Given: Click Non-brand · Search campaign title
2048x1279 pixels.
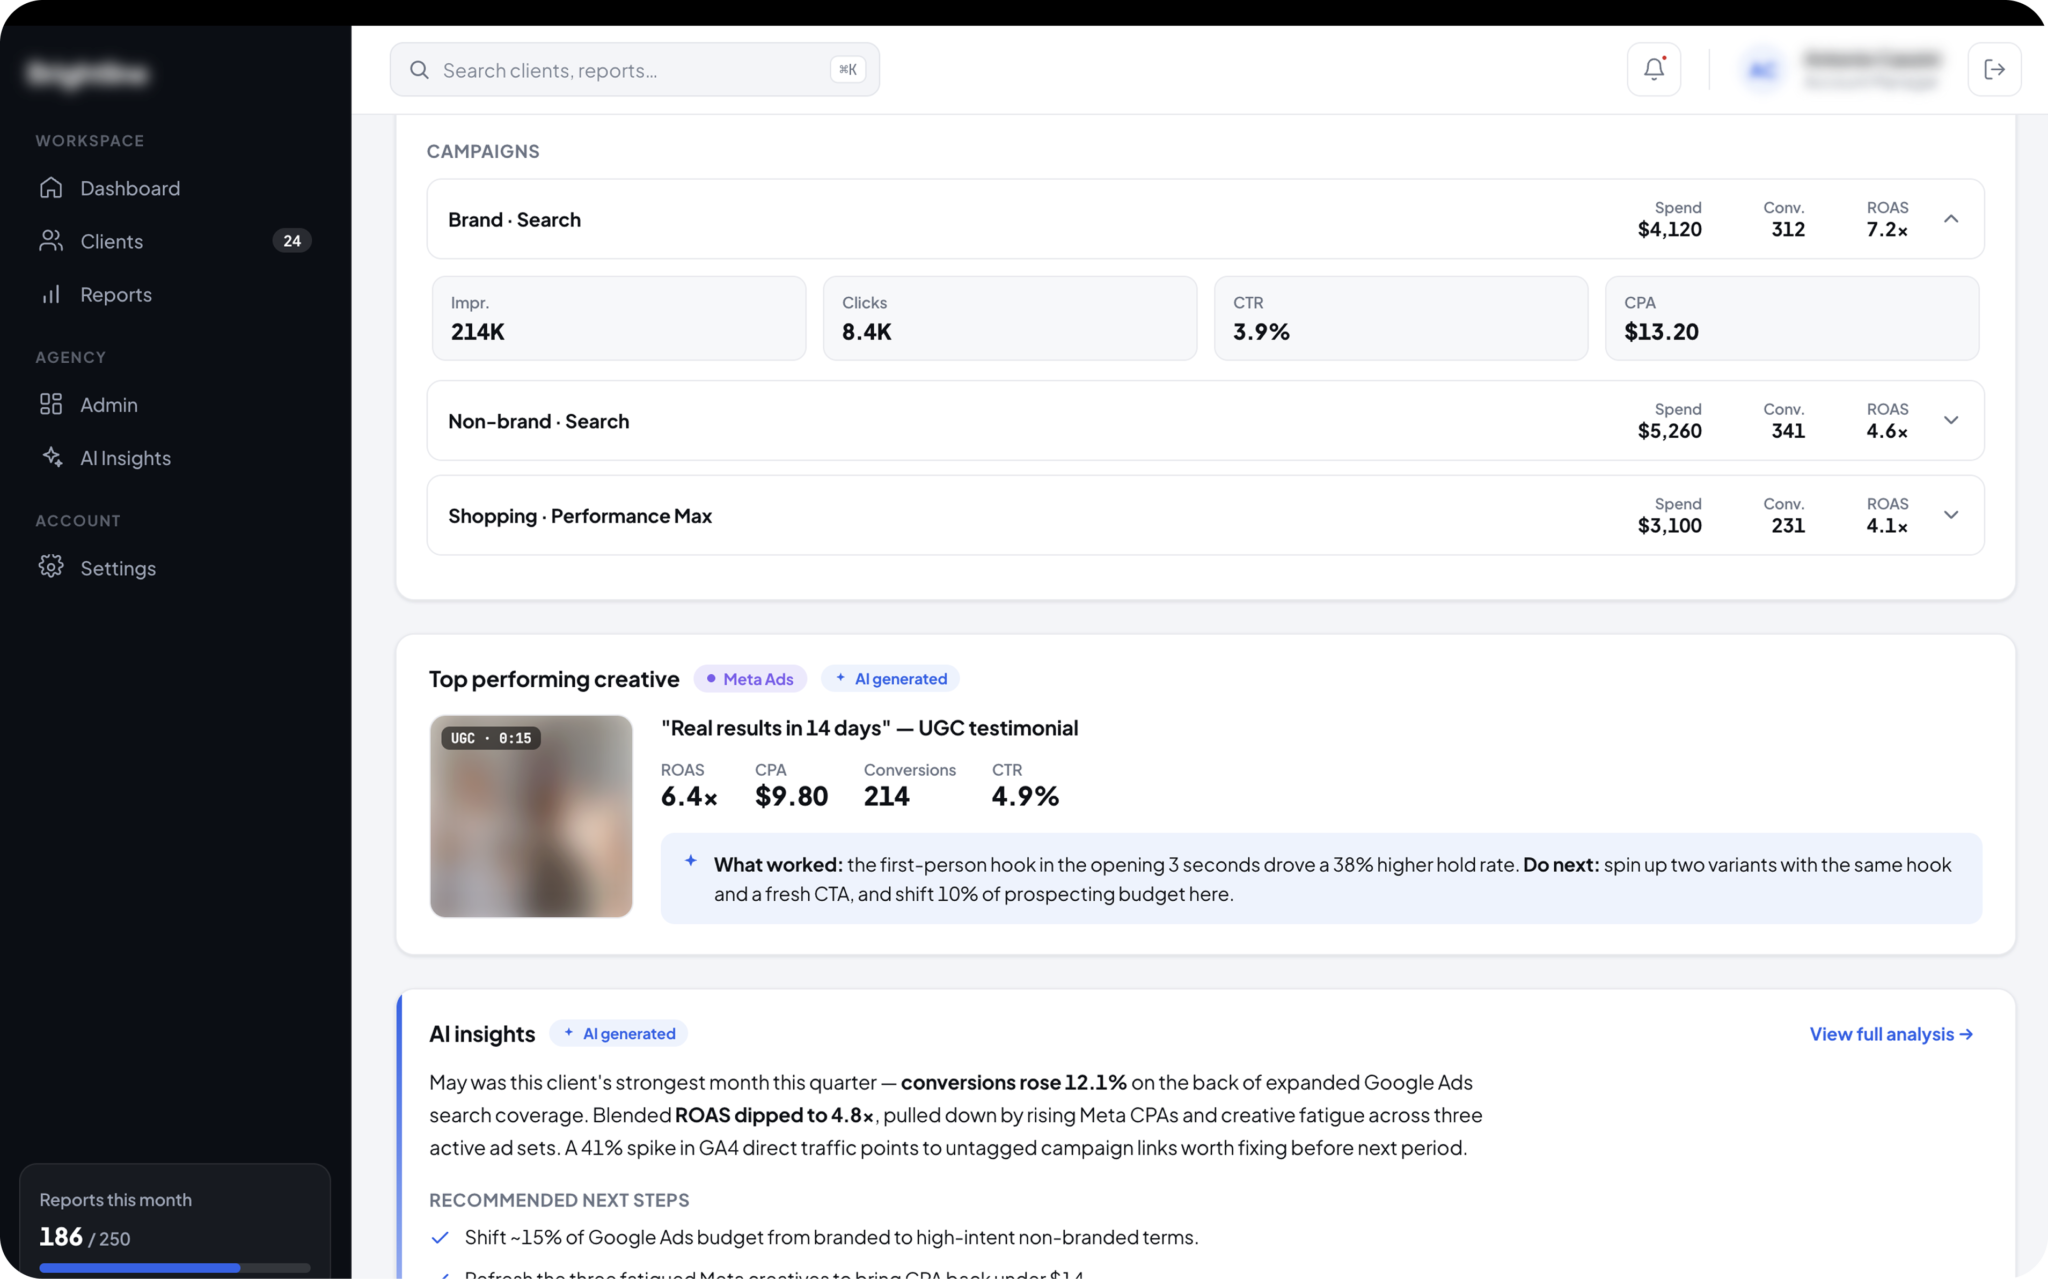Looking at the screenshot, I should pyautogui.click(x=538, y=421).
